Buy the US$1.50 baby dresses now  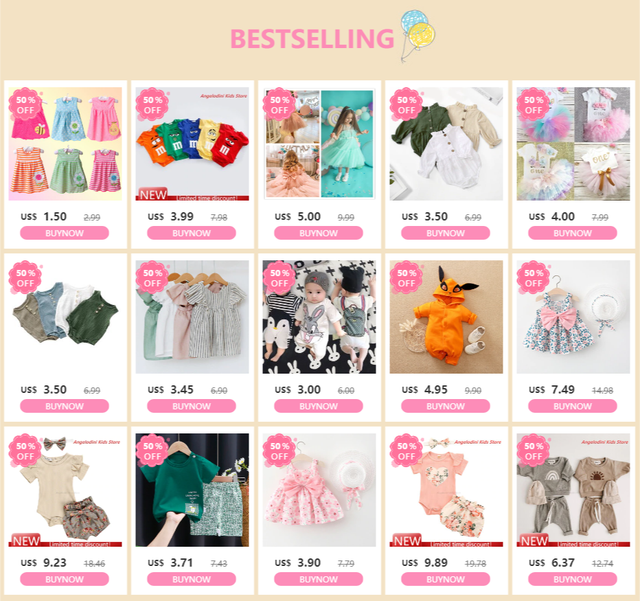click(x=64, y=233)
